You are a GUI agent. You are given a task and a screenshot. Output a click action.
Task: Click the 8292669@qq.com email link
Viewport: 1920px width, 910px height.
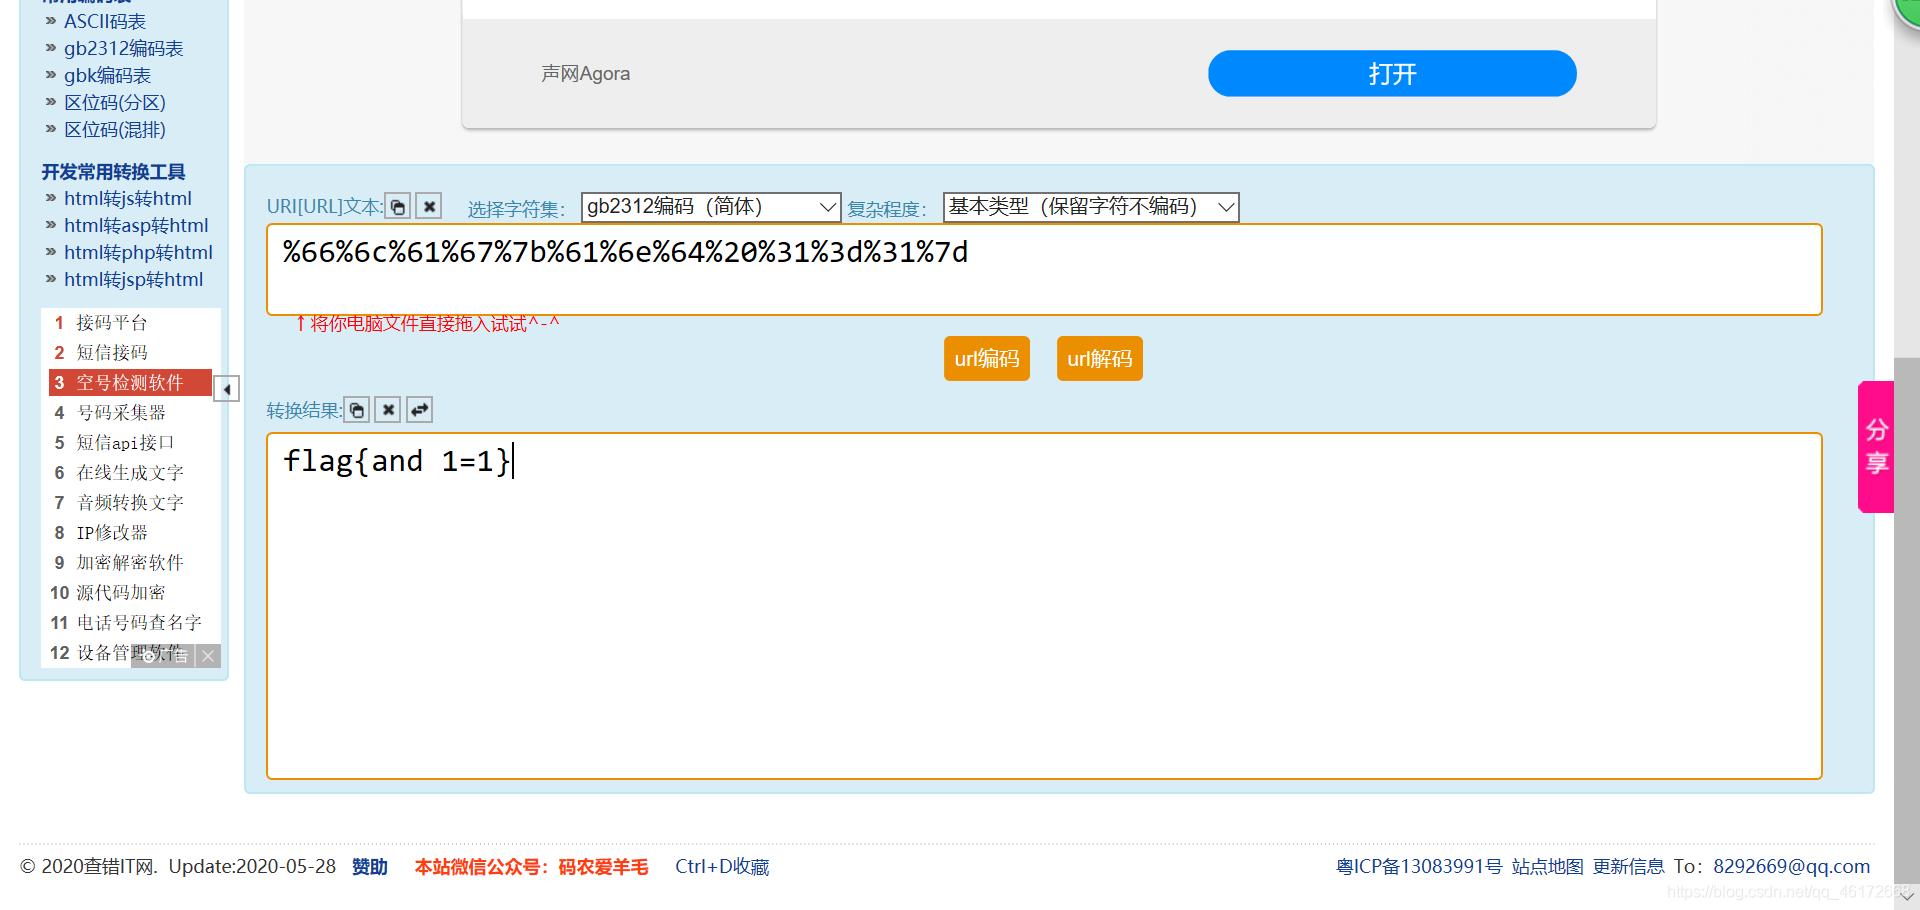1791,867
